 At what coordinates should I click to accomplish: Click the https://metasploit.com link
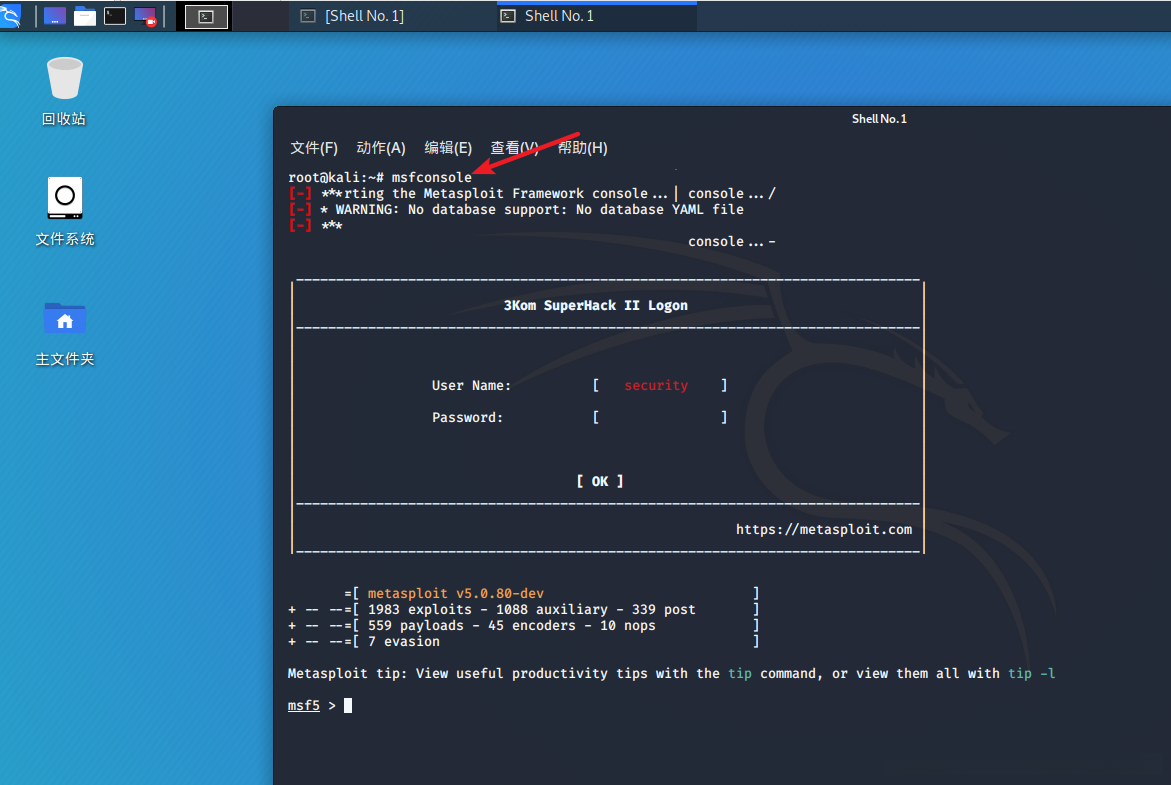coord(823,530)
